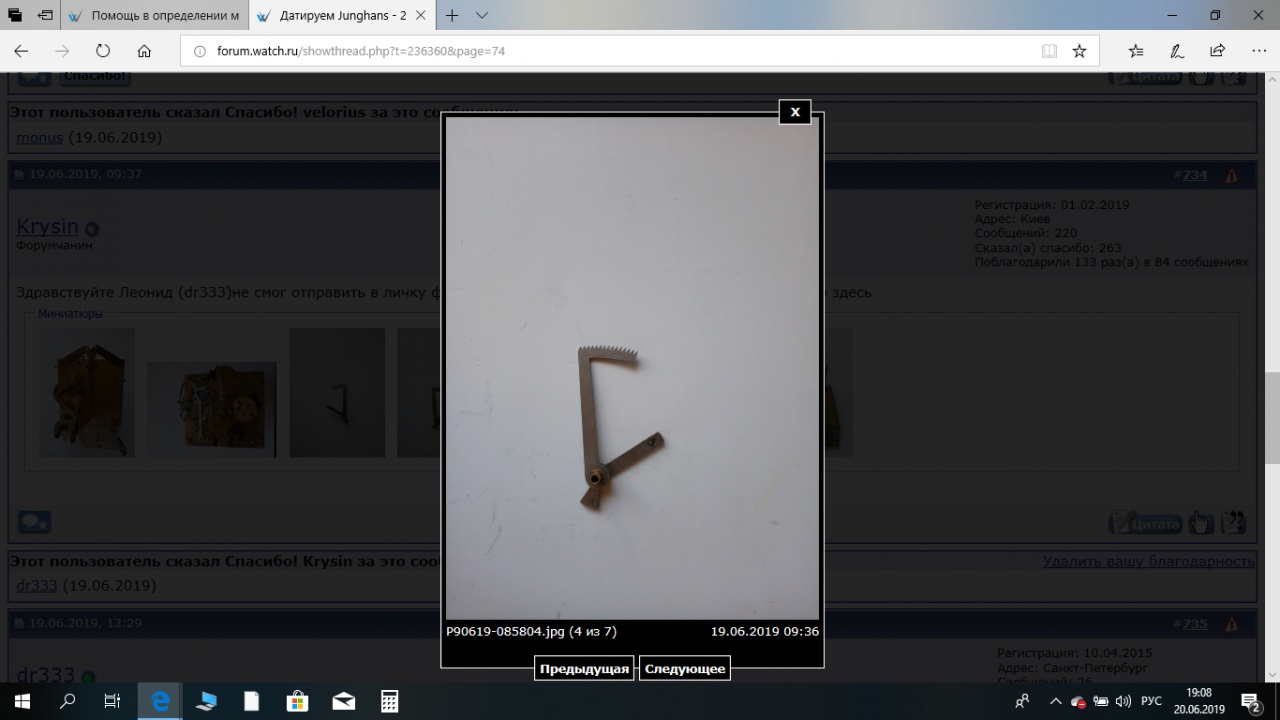Open Mail app from taskbar

point(343,701)
